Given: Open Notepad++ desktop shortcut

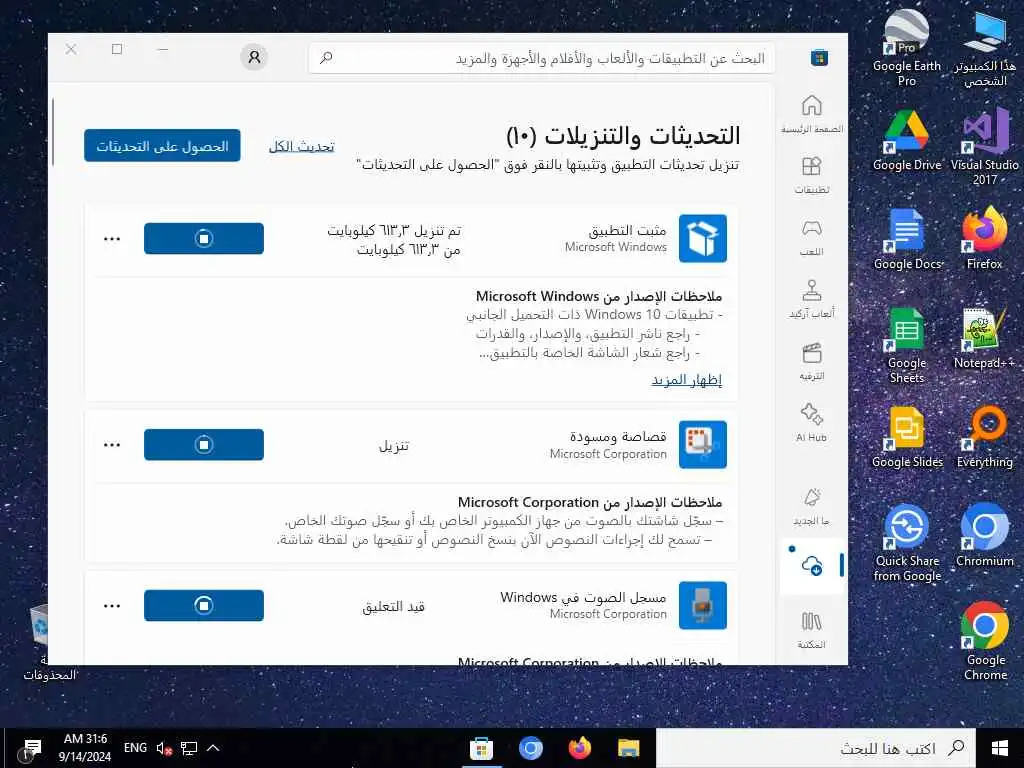Looking at the screenshot, I should [x=985, y=339].
